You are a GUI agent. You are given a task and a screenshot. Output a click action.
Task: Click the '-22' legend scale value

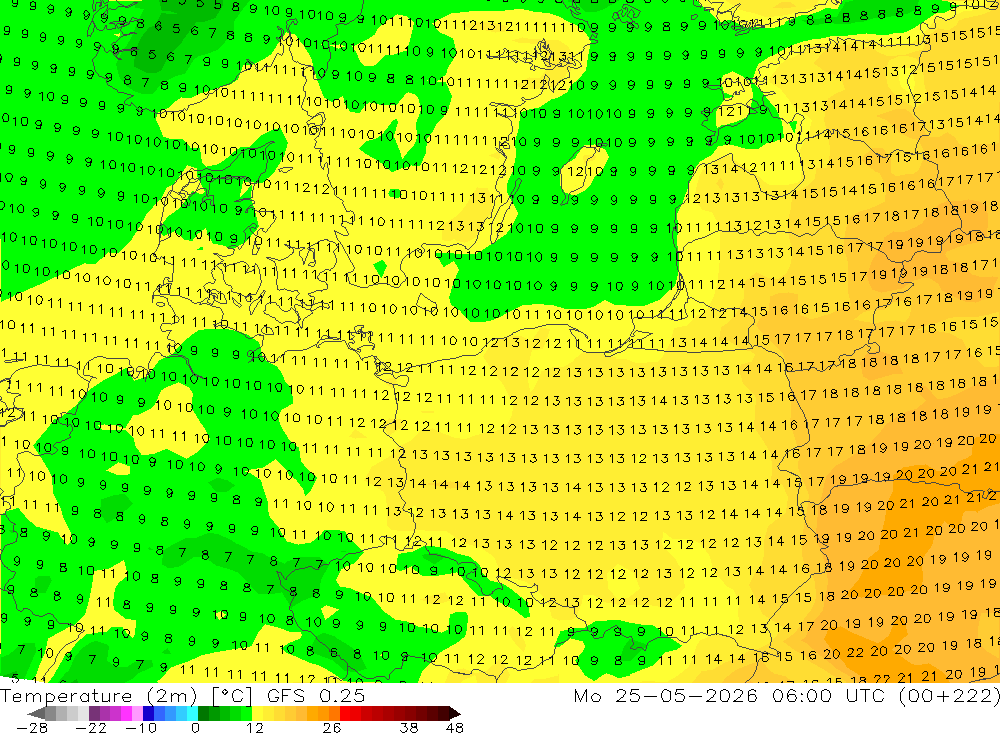coord(91,728)
